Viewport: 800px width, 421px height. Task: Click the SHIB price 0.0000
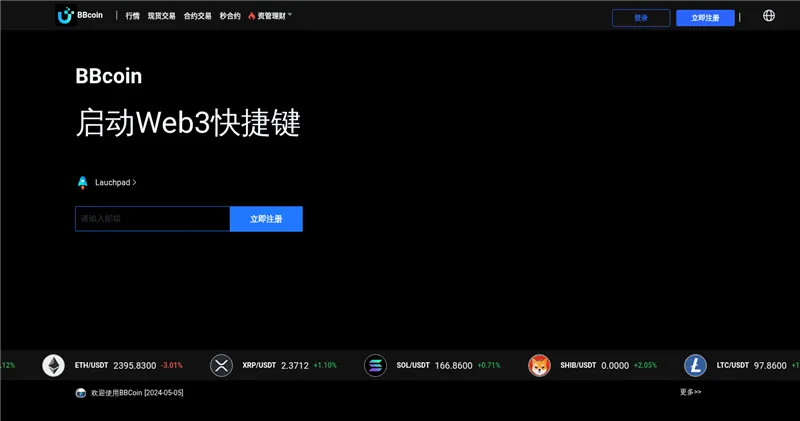(x=615, y=366)
